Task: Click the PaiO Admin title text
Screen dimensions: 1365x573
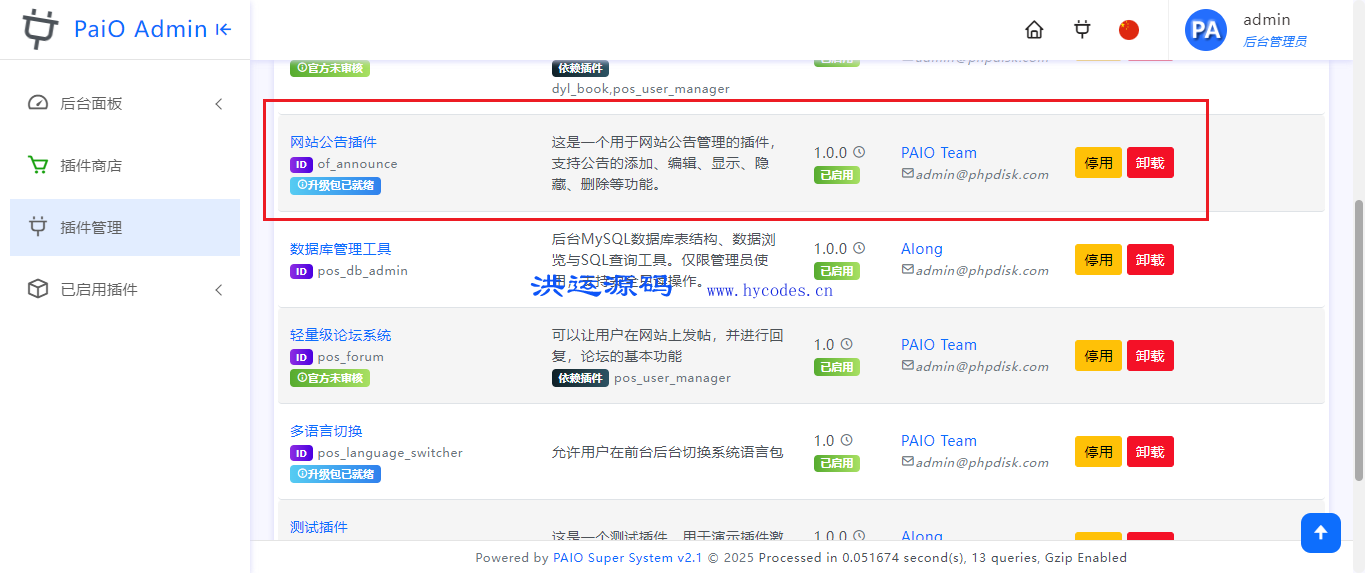Action: 141,29
